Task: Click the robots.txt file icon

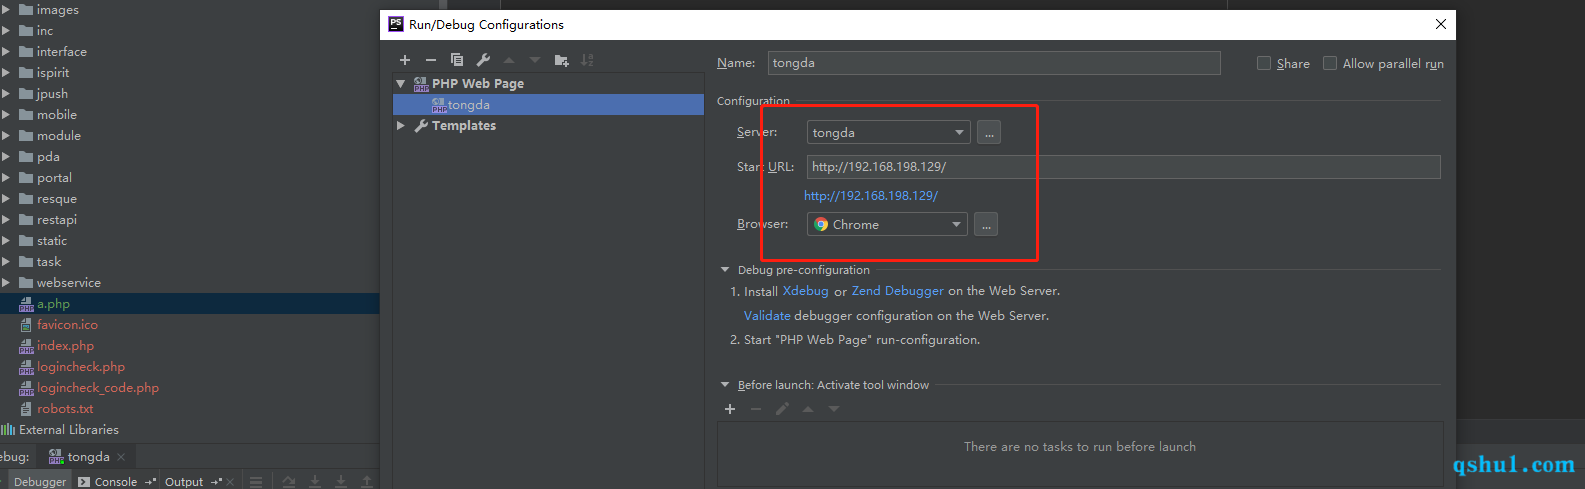Action: [x=26, y=409]
